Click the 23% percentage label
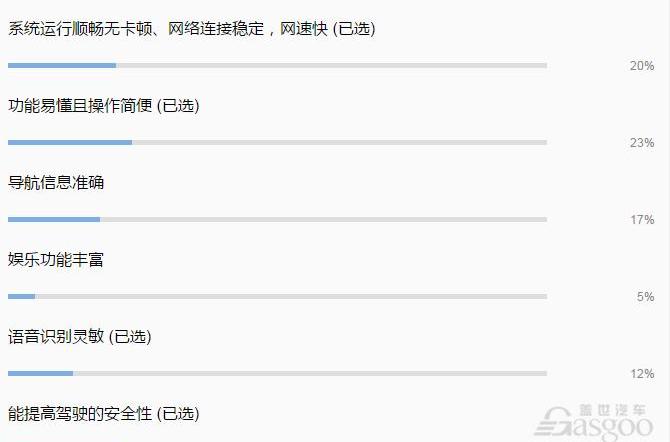The width and height of the screenshot is (670, 442). [642, 143]
